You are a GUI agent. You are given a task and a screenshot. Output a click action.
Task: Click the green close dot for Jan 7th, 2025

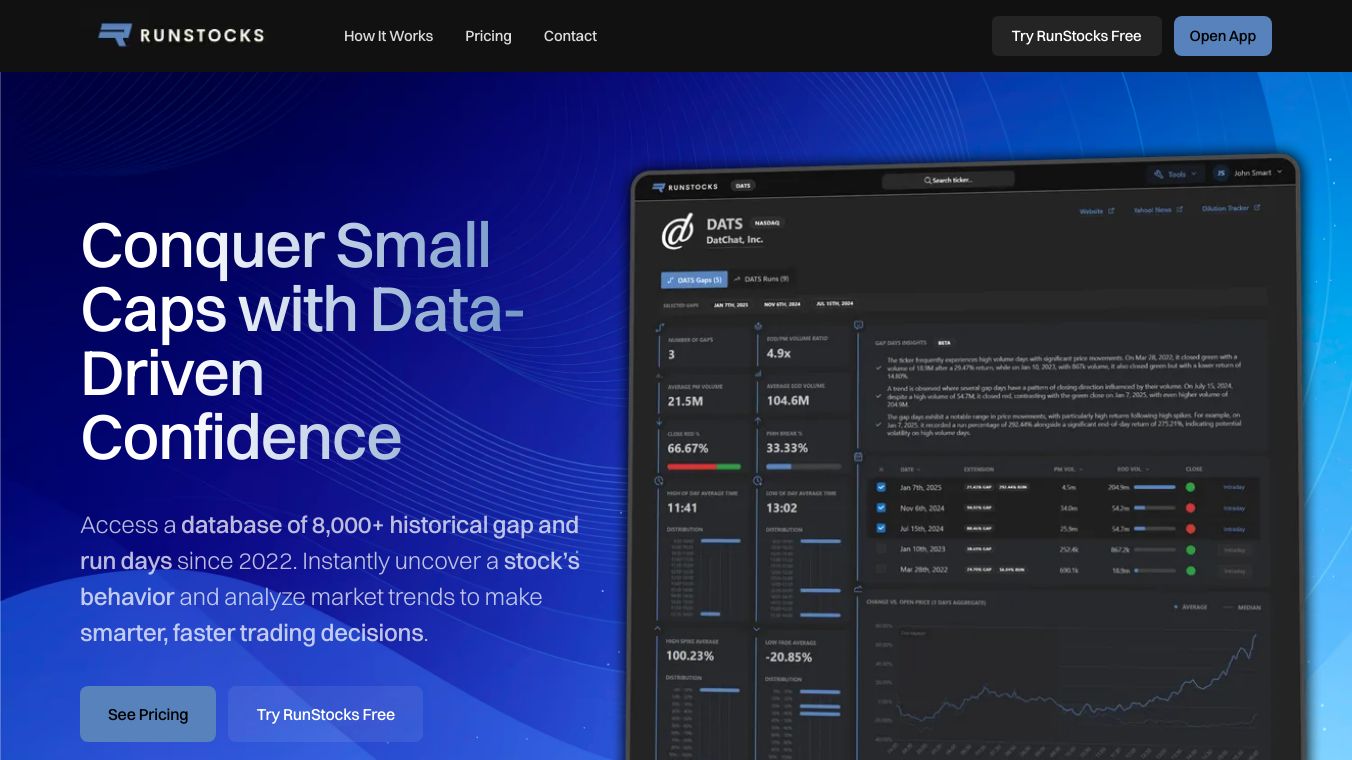tap(1190, 487)
